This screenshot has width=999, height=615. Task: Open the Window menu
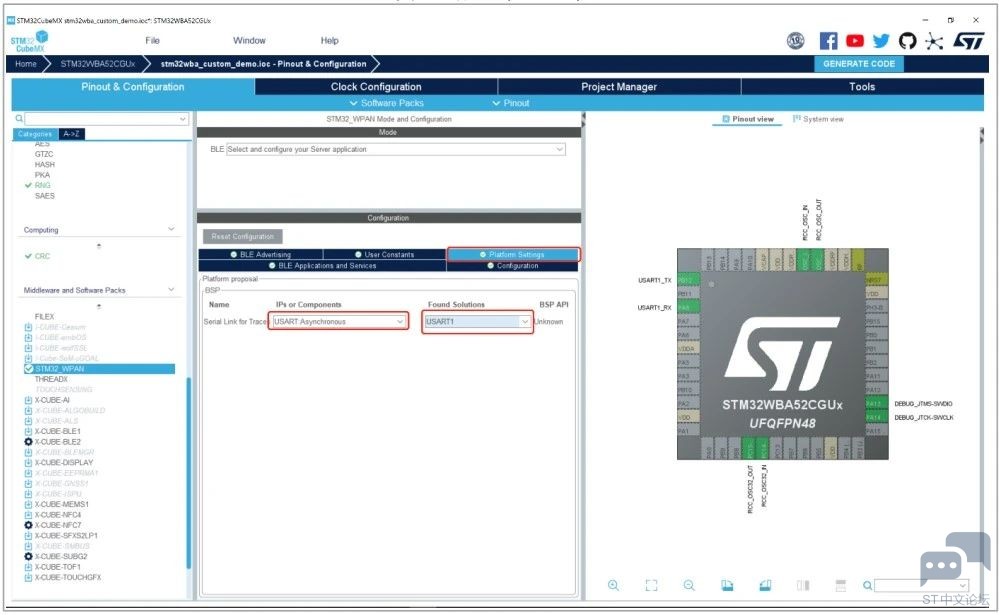tap(249, 40)
